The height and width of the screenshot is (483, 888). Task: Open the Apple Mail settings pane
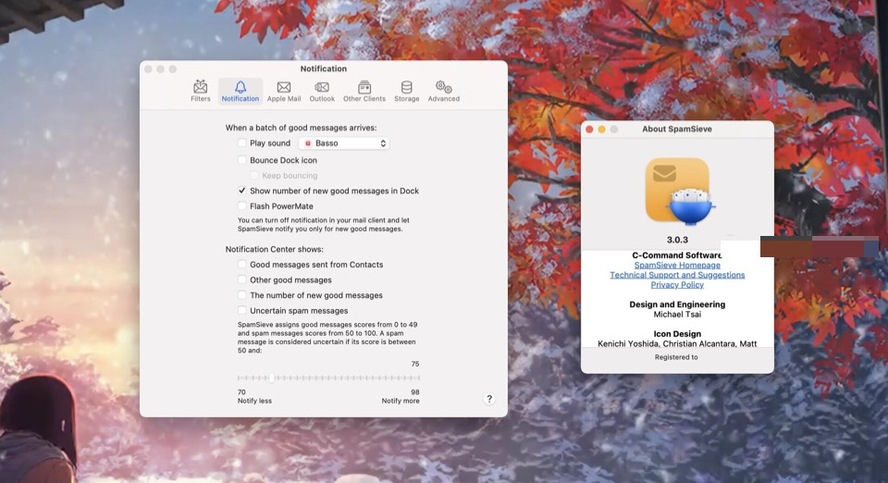(x=283, y=91)
